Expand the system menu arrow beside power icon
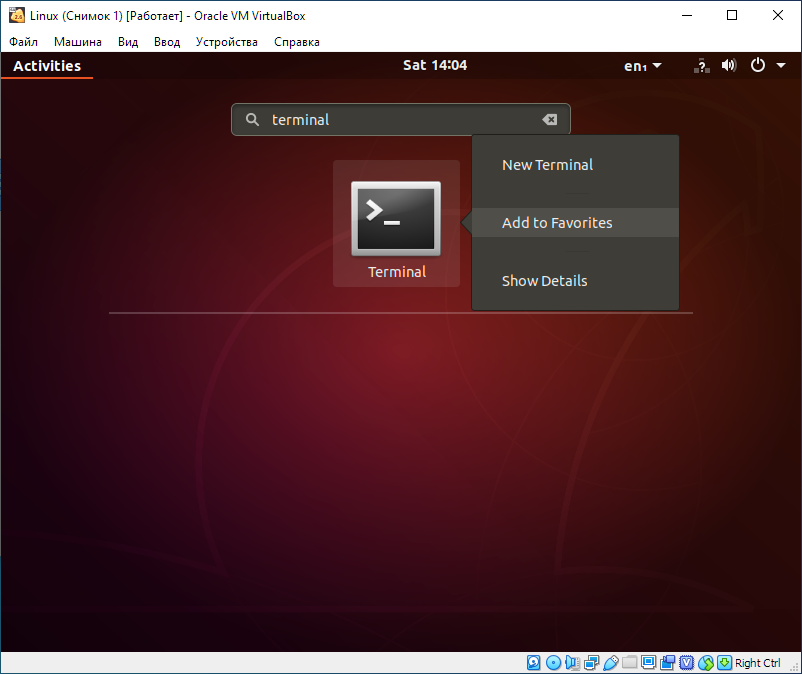802x674 pixels. click(x=781, y=66)
